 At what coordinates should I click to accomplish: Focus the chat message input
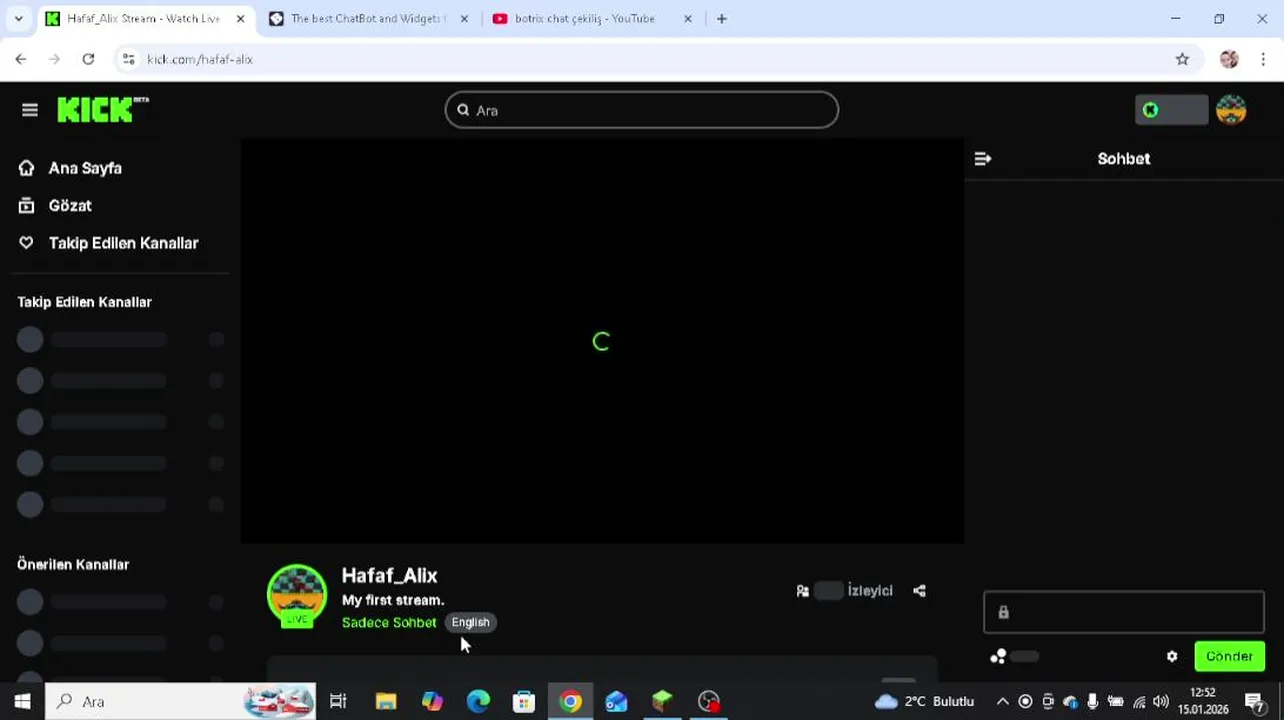pos(1124,612)
